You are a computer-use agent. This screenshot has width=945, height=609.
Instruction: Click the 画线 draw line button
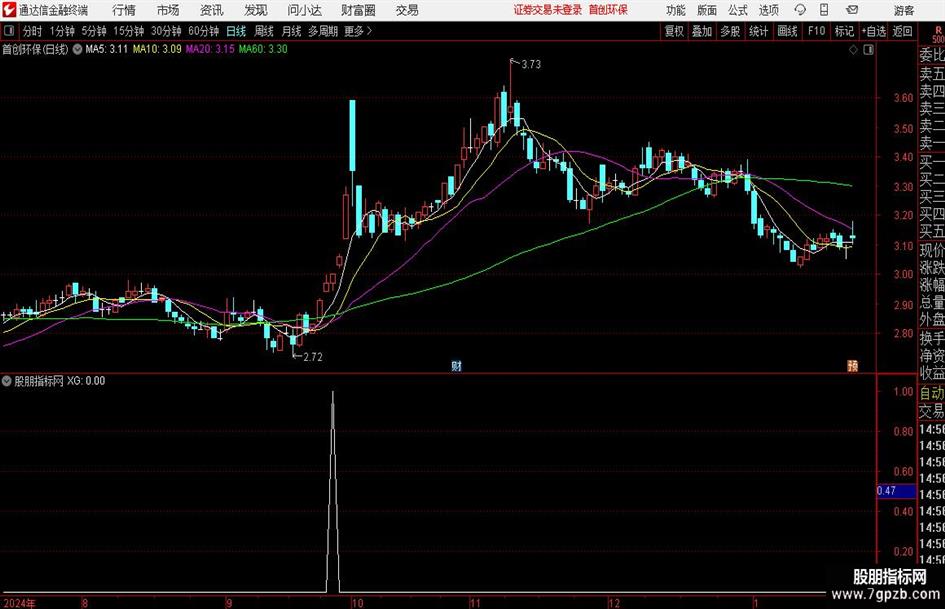tap(787, 31)
